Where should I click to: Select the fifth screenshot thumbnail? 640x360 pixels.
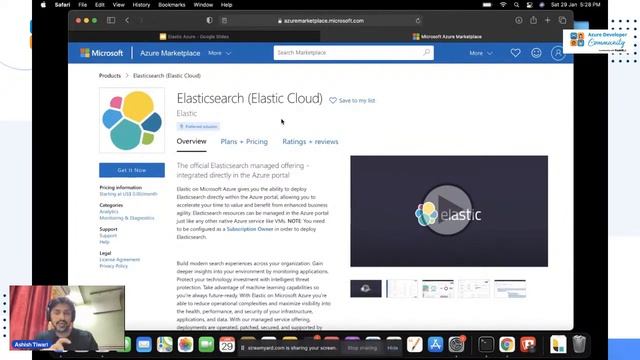[x=510, y=289]
